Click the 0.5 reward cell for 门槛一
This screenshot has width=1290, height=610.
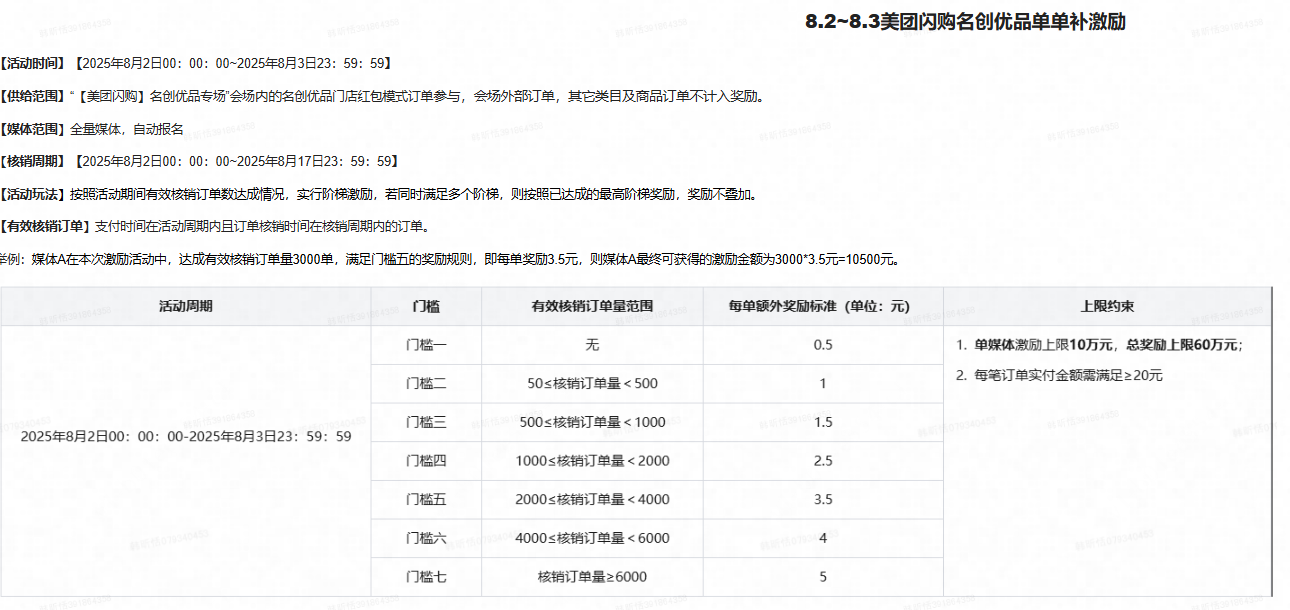[823, 345]
